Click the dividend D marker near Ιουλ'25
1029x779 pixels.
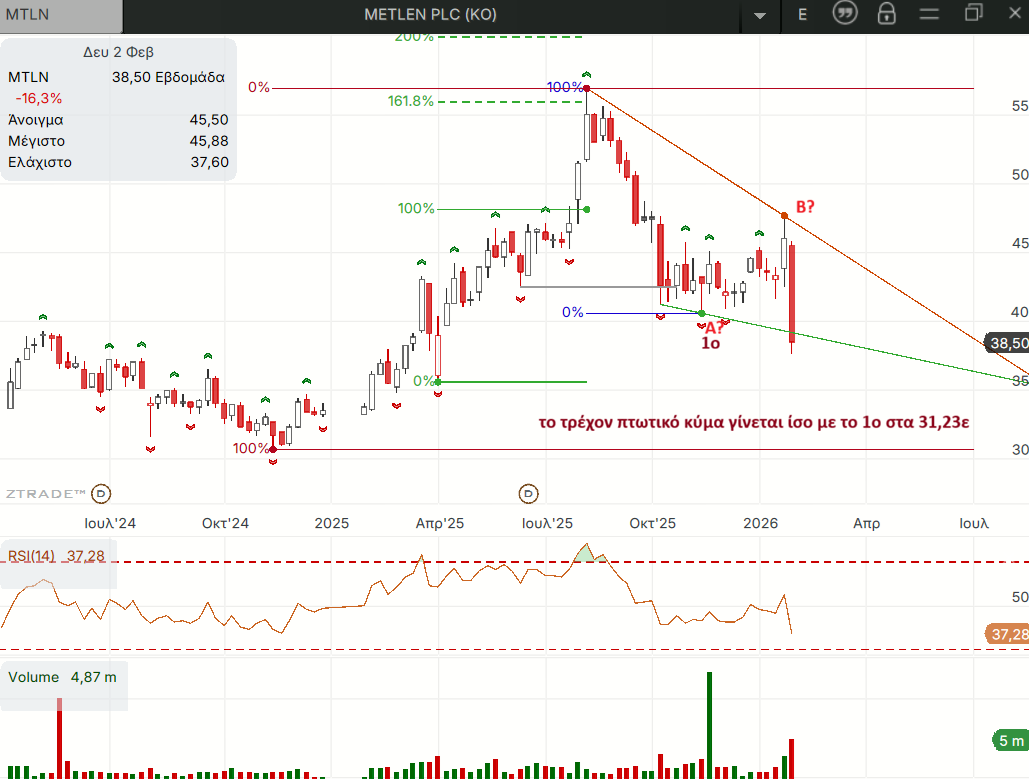coord(528,493)
